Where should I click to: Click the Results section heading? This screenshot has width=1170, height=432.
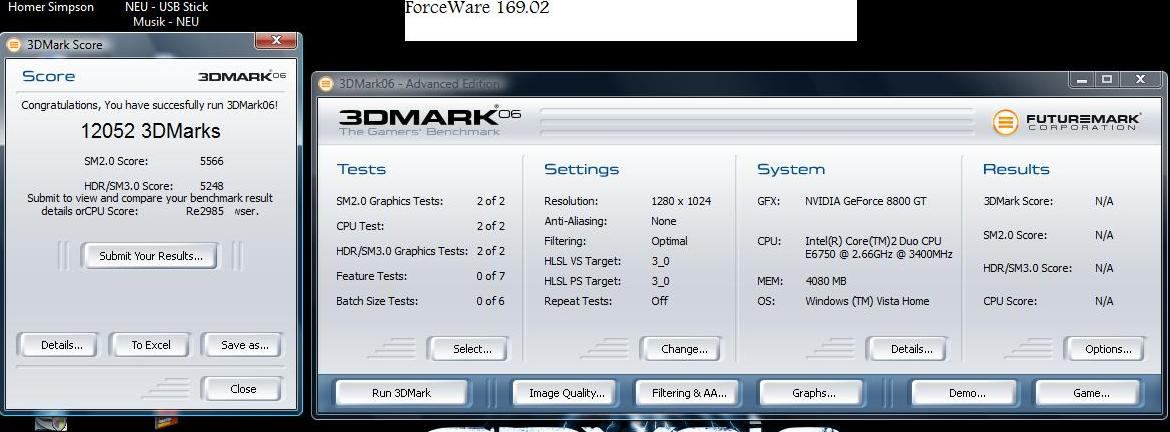(1016, 169)
